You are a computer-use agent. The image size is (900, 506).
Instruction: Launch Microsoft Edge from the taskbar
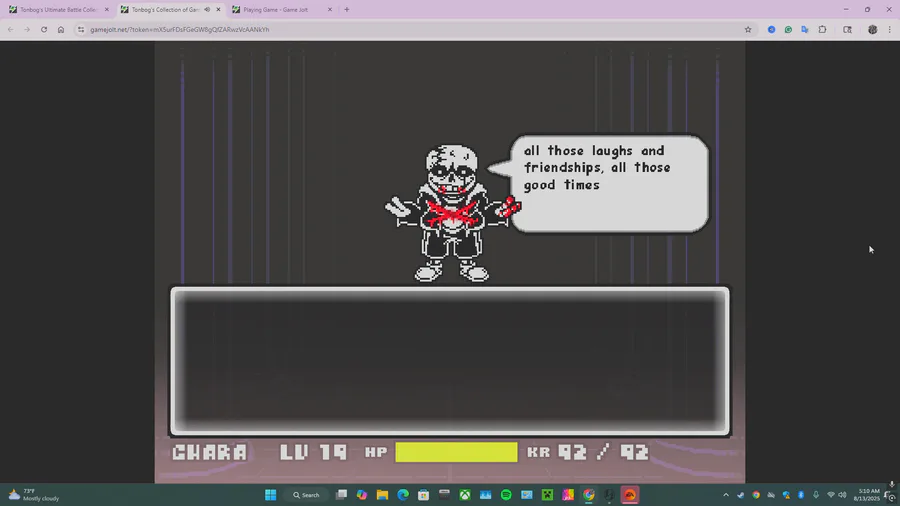pyautogui.click(x=403, y=495)
